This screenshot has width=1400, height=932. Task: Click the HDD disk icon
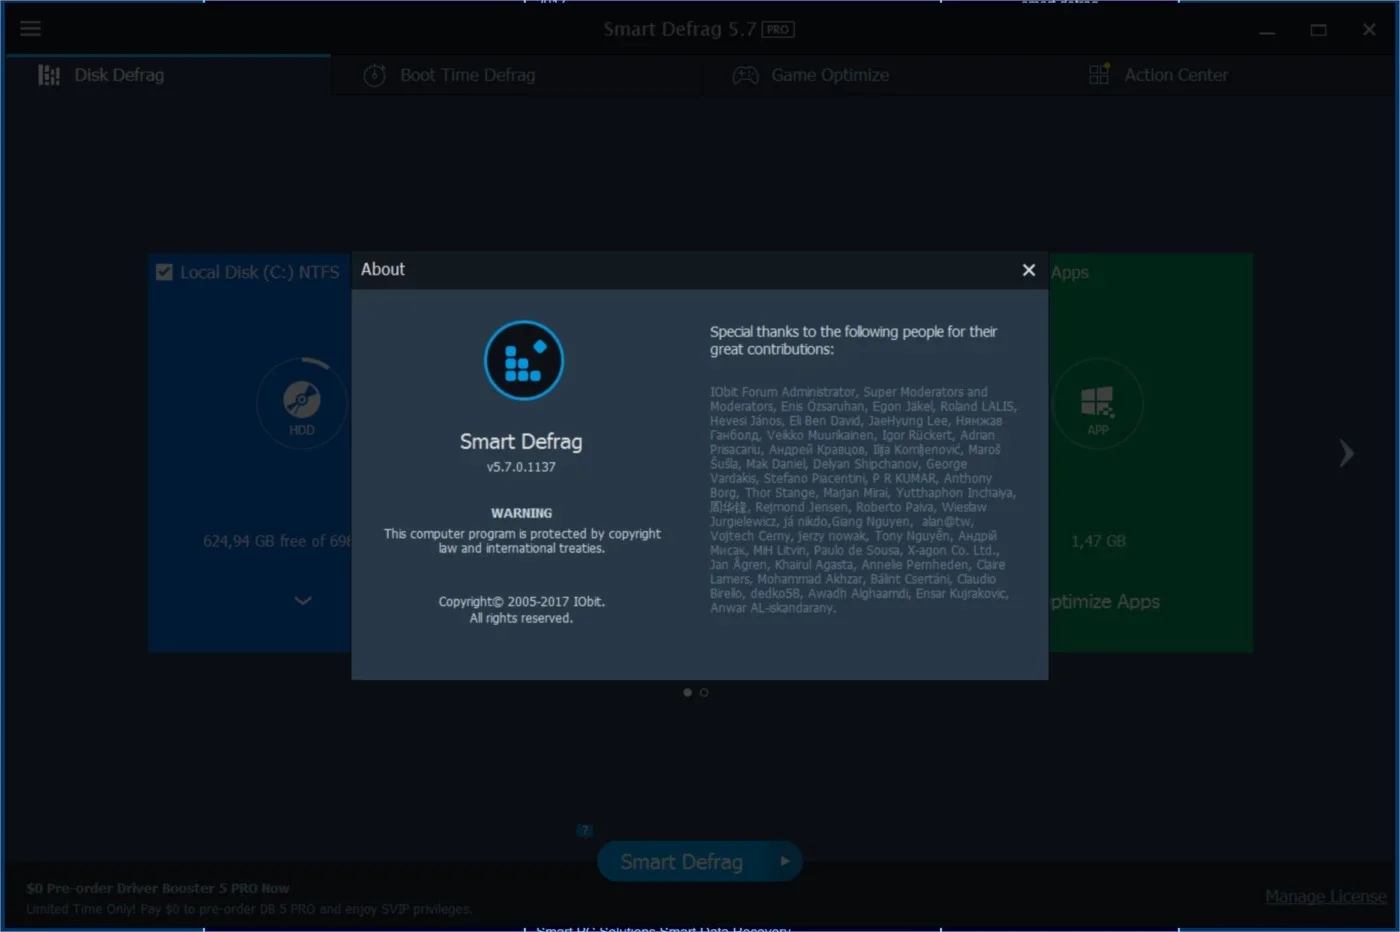(302, 402)
